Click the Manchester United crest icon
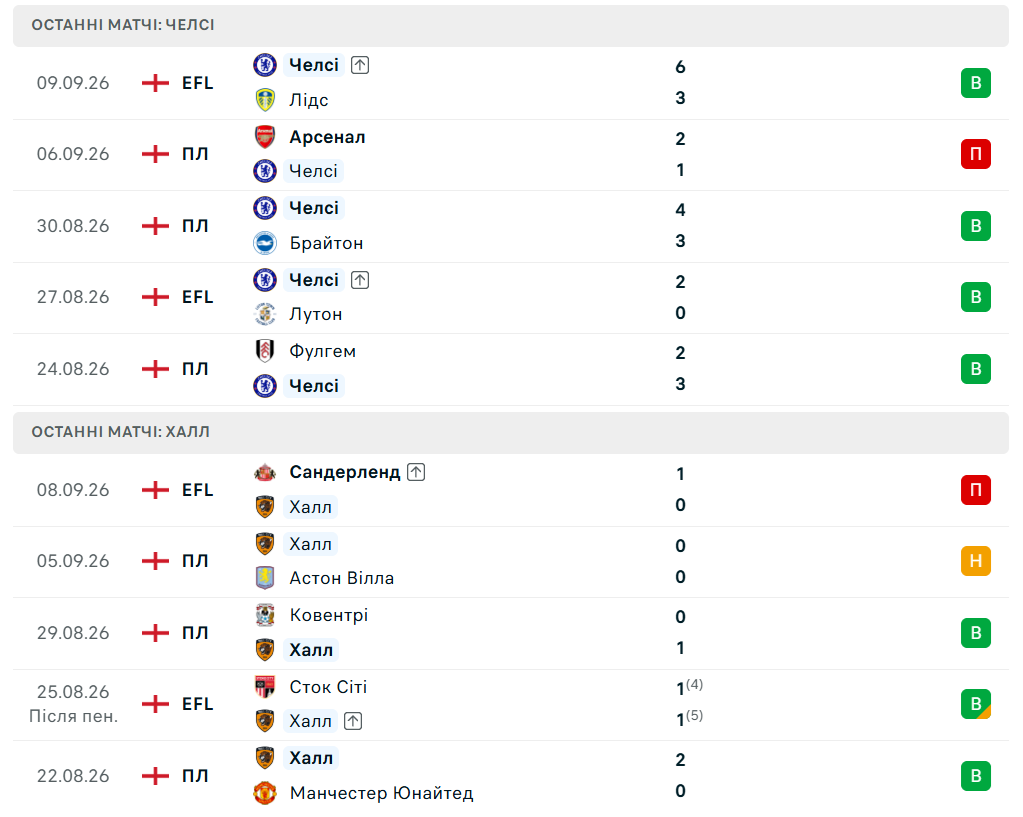The image size is (1023, 817). (x=265, y=793)
